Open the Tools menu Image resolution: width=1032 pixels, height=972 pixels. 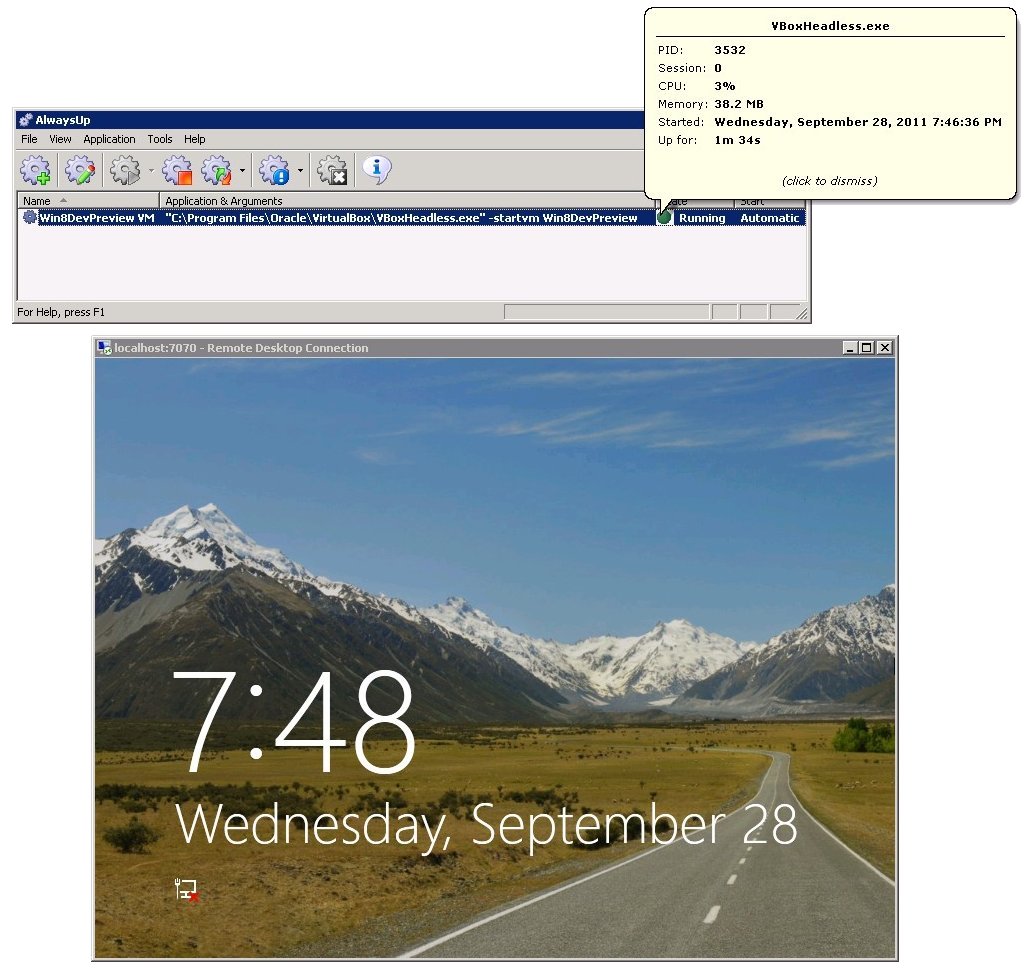pos(160,139)
